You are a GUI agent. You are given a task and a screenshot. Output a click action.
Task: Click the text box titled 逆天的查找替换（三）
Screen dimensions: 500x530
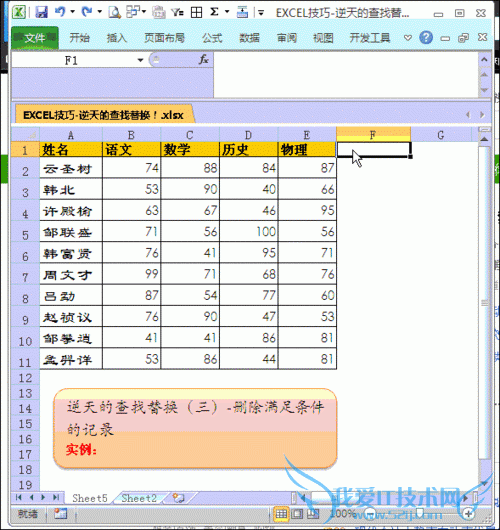(x=195, y=429)
